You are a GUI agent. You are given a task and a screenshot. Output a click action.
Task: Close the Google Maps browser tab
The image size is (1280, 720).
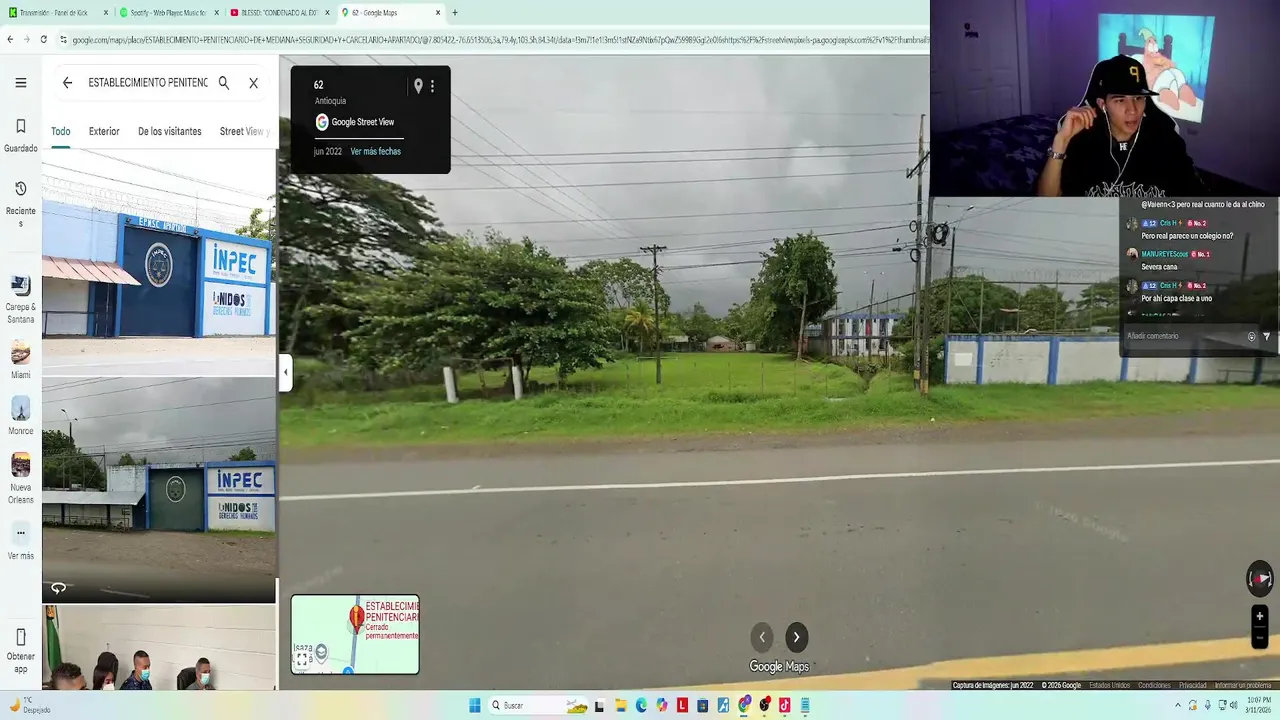click(x=438, y=13)
